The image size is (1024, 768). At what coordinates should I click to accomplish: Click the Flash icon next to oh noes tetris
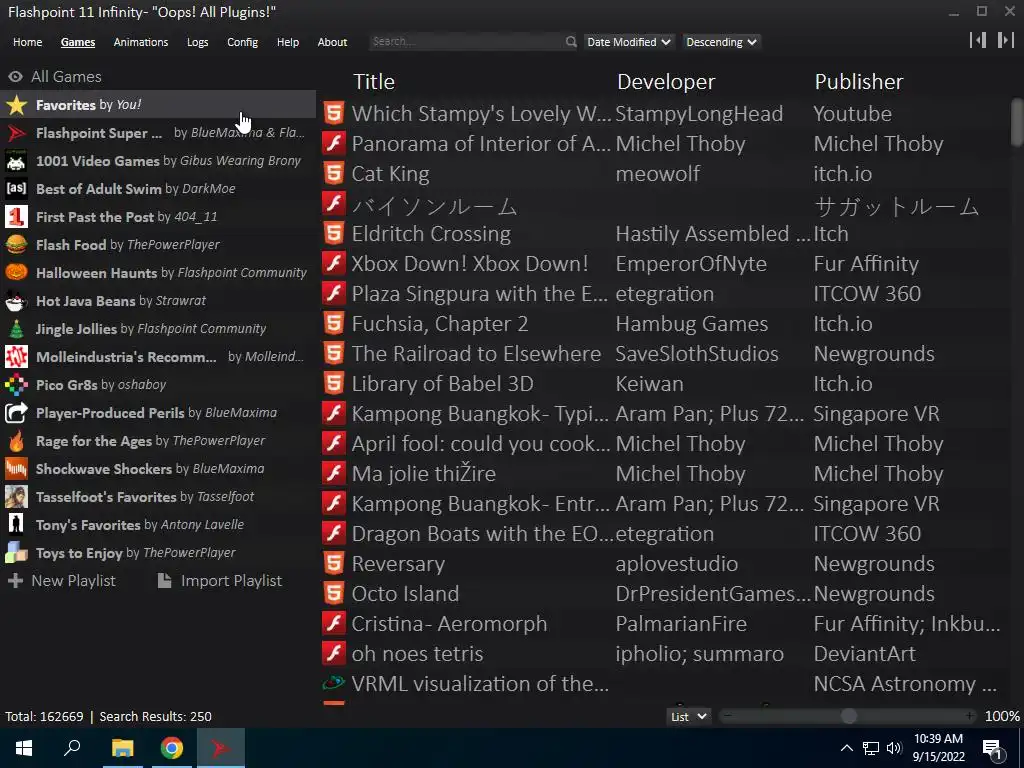click(x=334, y=653)
